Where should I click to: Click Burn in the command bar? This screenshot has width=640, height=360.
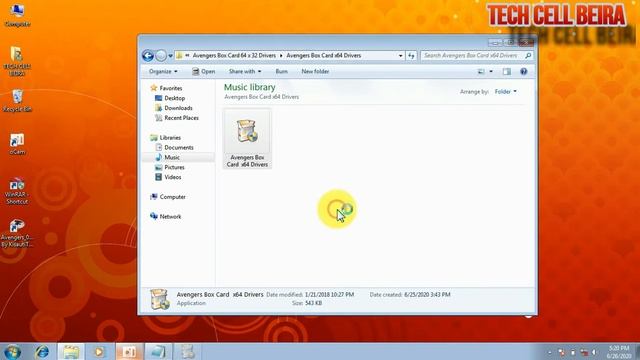click(x=281, y=71)
